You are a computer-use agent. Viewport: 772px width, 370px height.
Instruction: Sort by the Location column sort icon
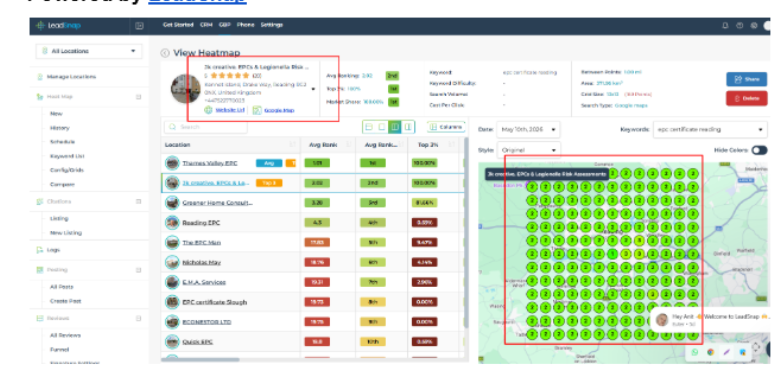tap(292, 145)
